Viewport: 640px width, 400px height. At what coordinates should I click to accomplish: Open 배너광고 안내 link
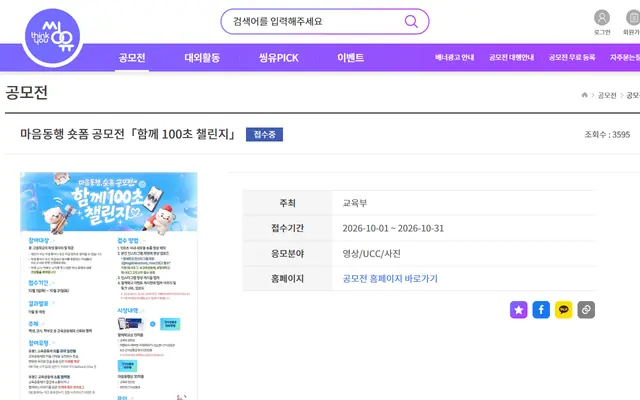[x=454, y=58]
